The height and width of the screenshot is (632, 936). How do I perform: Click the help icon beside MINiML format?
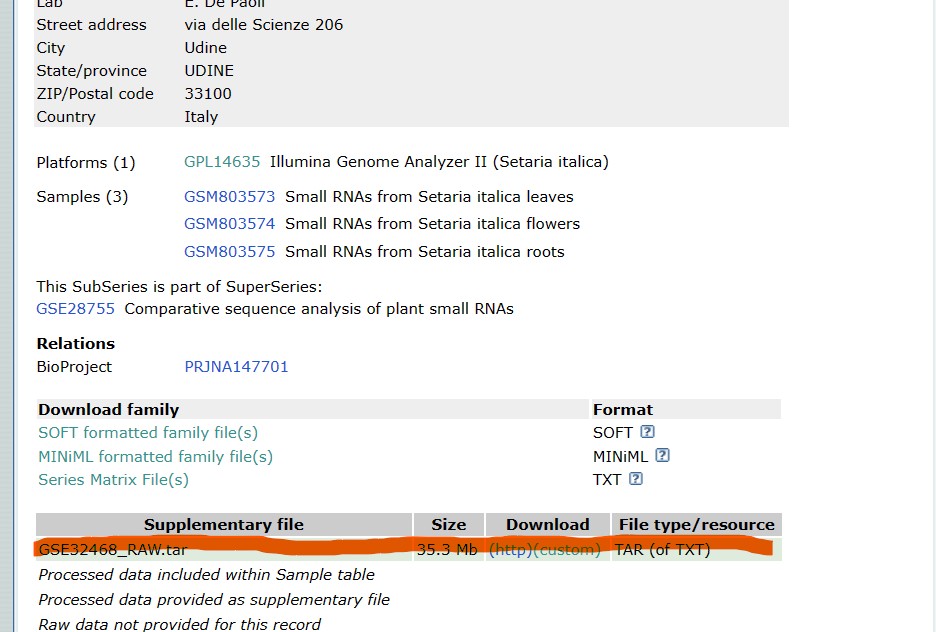[662, 456]
